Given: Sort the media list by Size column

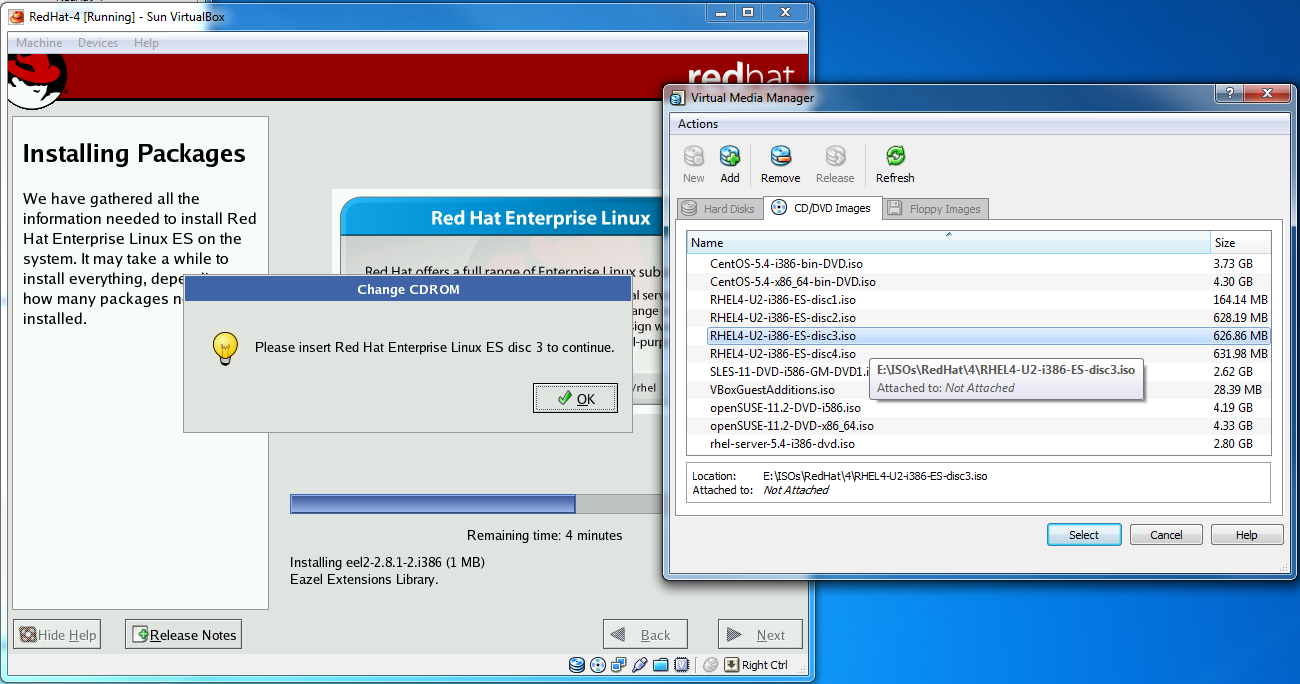Looking at the screenshot, I should tap(1240, 243).
